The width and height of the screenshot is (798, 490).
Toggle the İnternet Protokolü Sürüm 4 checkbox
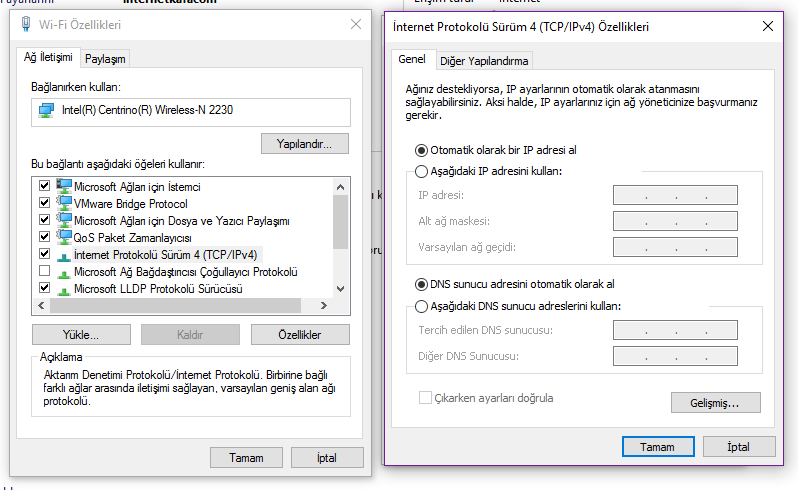coord(44,253)
